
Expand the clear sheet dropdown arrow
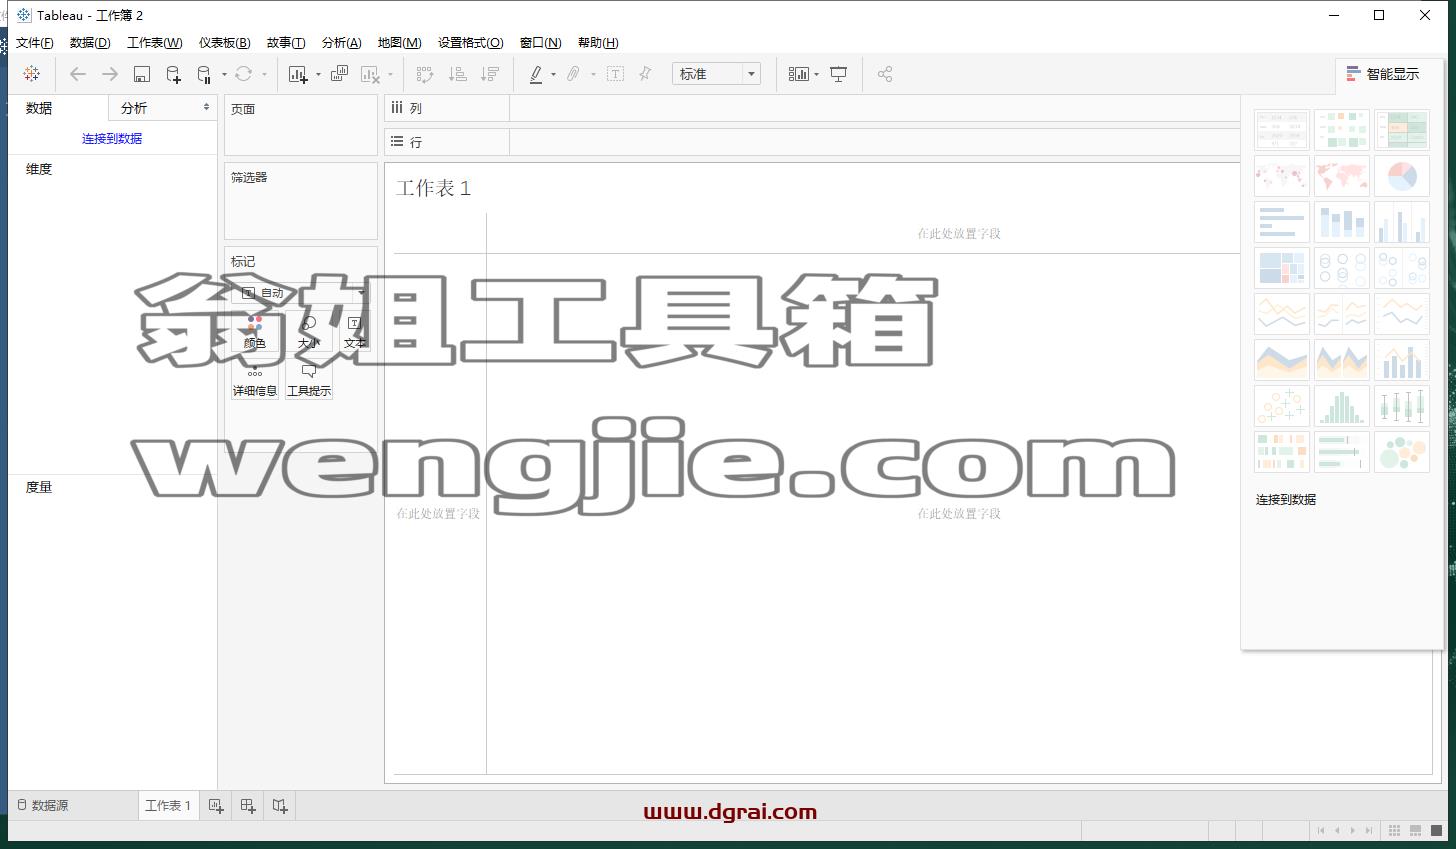390,75
